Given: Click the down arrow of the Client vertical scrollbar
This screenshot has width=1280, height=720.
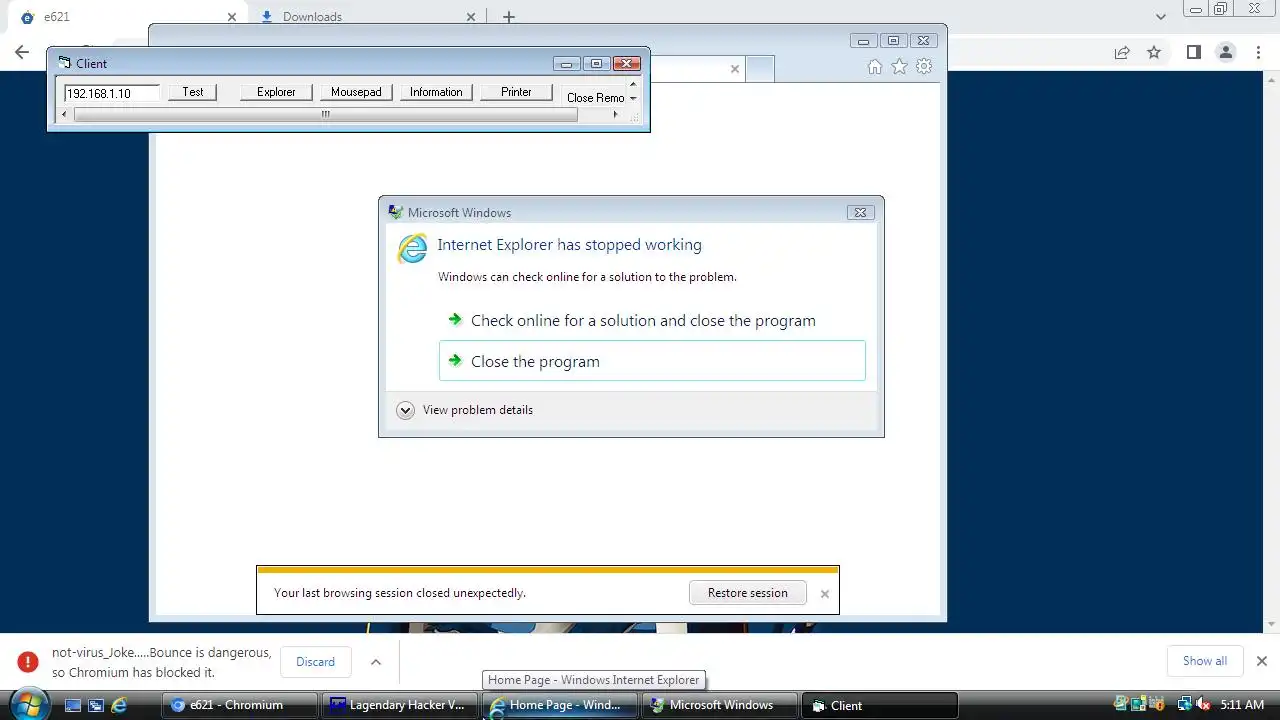Looking at the screenshot, I should [x=633, y=98].
